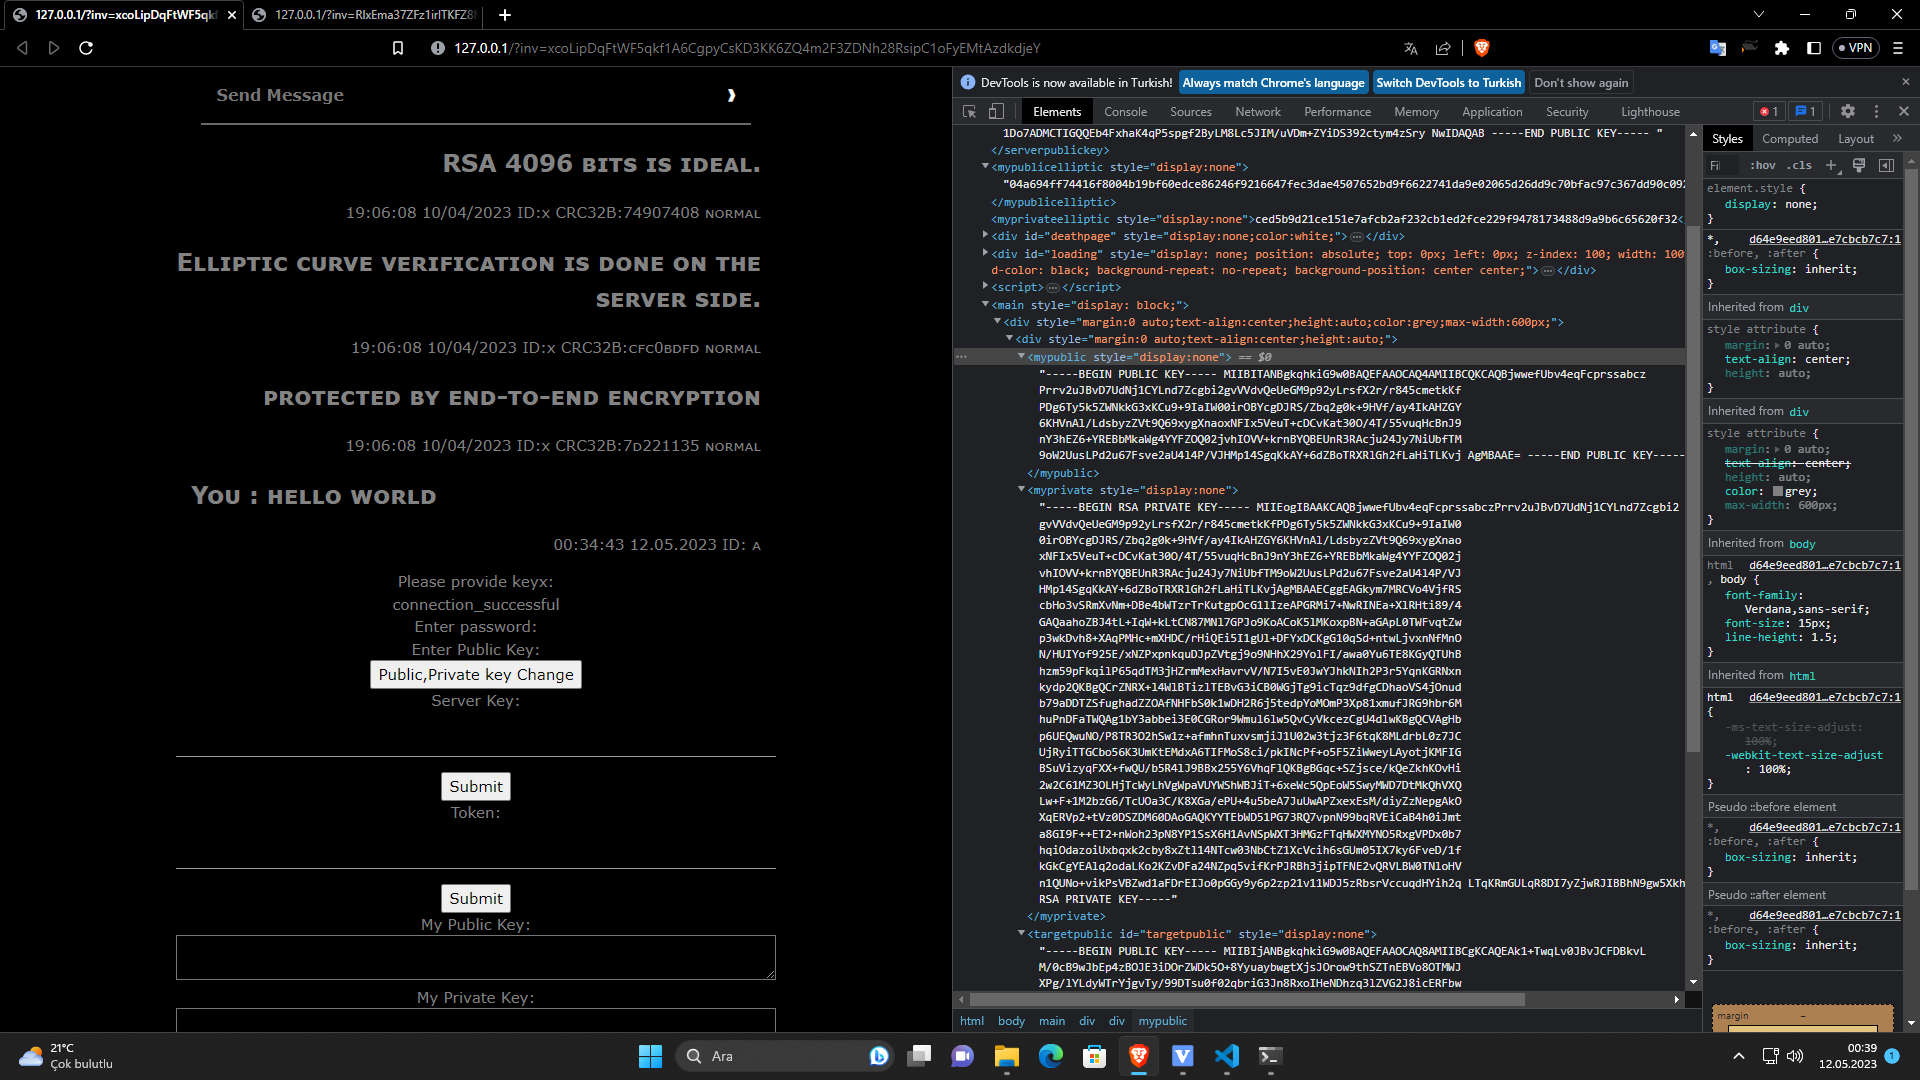
Task: Expand the deathpage div node
Action: pos(985,236)
